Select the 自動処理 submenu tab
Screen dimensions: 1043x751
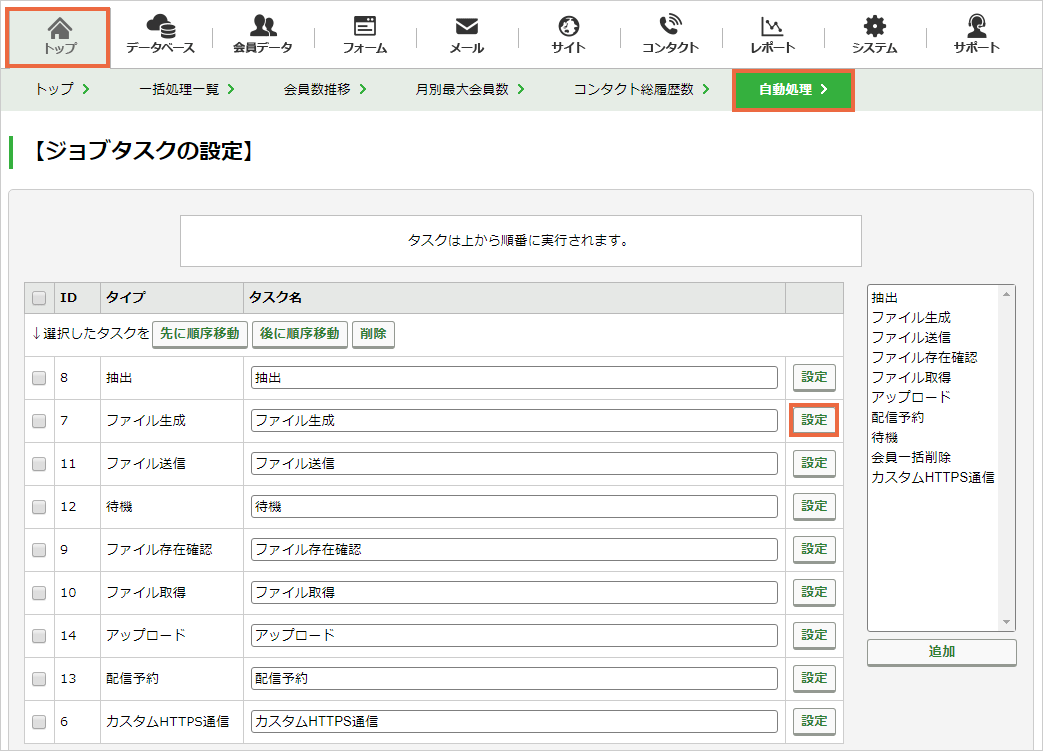tap(793, 90)
